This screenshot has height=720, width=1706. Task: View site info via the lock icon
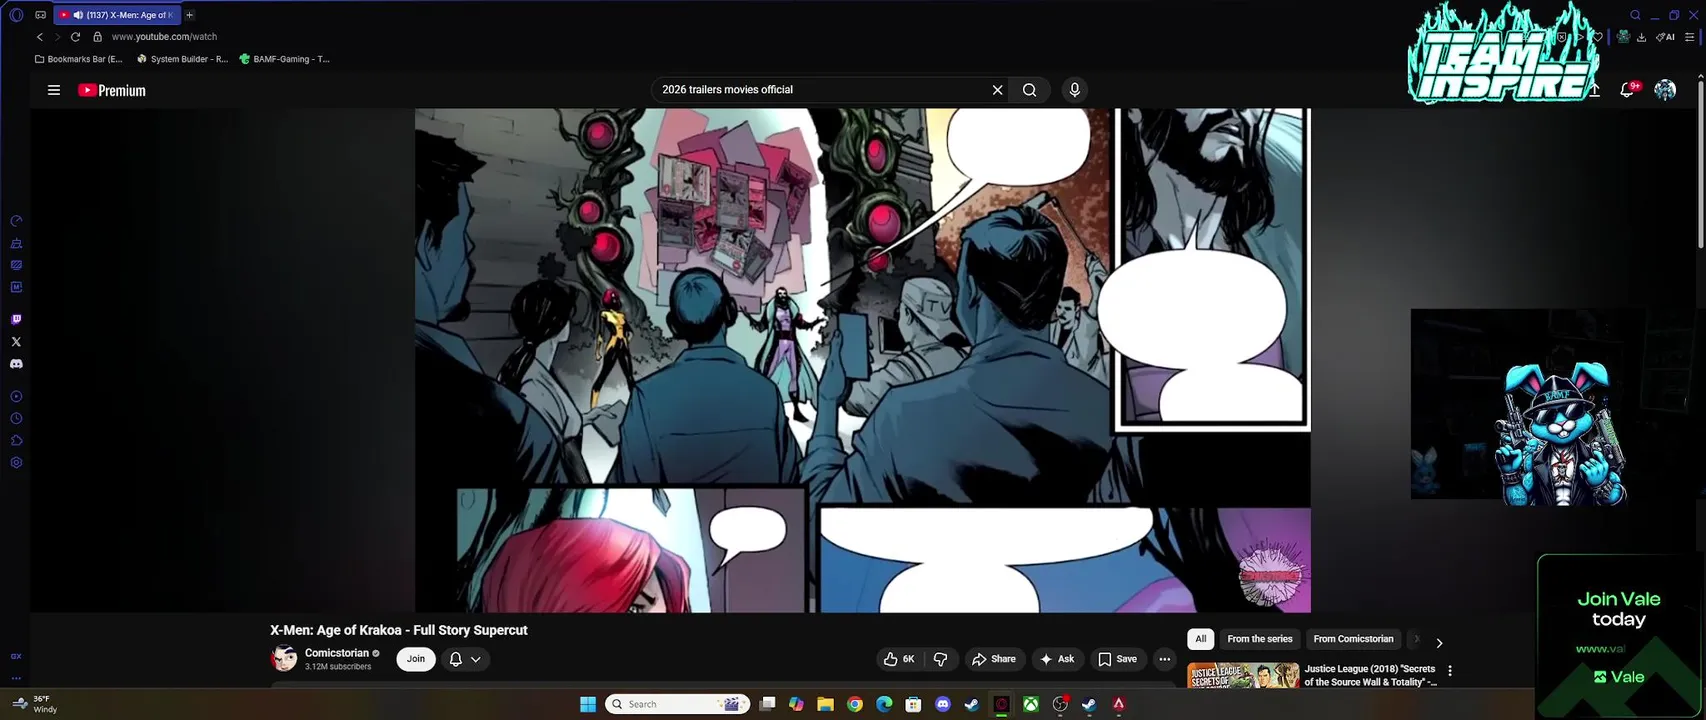point(97,37)
